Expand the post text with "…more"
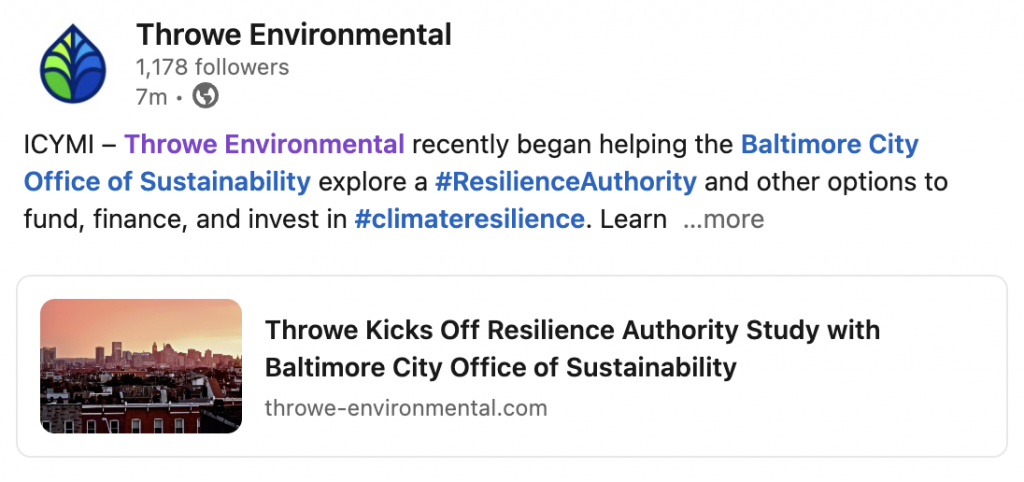Viewport: 1024px width, 482px height. point(723,219)
